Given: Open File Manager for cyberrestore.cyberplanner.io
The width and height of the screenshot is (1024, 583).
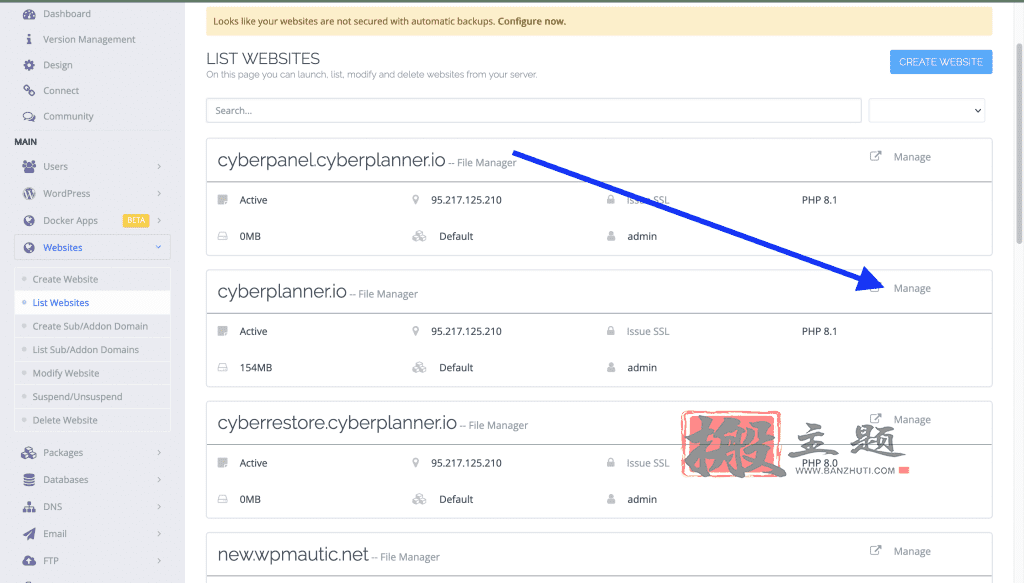Looking at the screenshot, I should pyautogui.click(x=498, y=425).
